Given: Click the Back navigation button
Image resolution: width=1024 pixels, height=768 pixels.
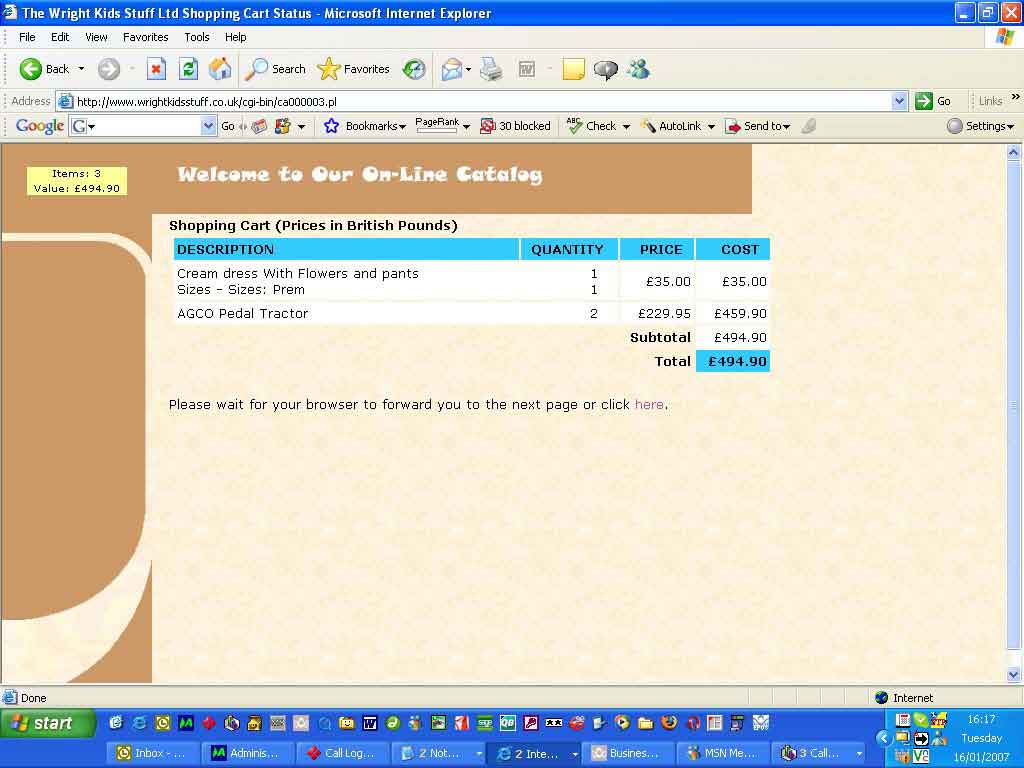Looking at the screenshot, I should (x=45, y=69).
